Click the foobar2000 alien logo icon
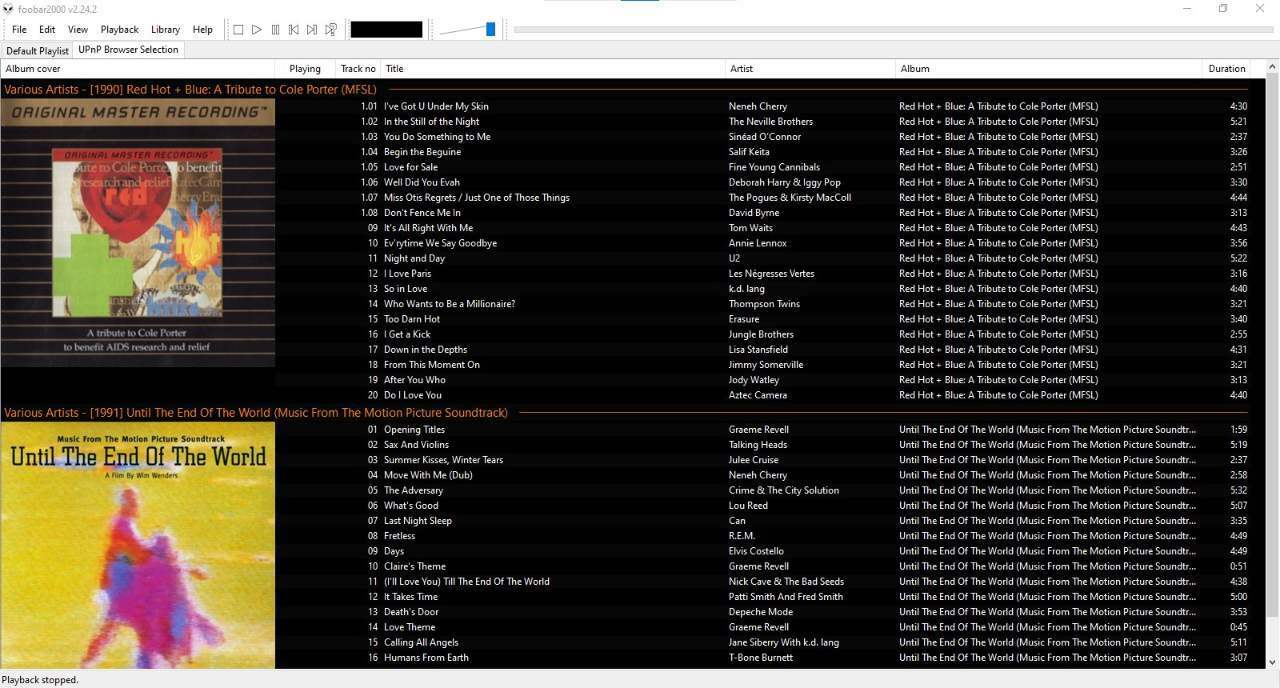This screenshot has height=688, width=1280. pyautogui.click(x=8, y=9)
